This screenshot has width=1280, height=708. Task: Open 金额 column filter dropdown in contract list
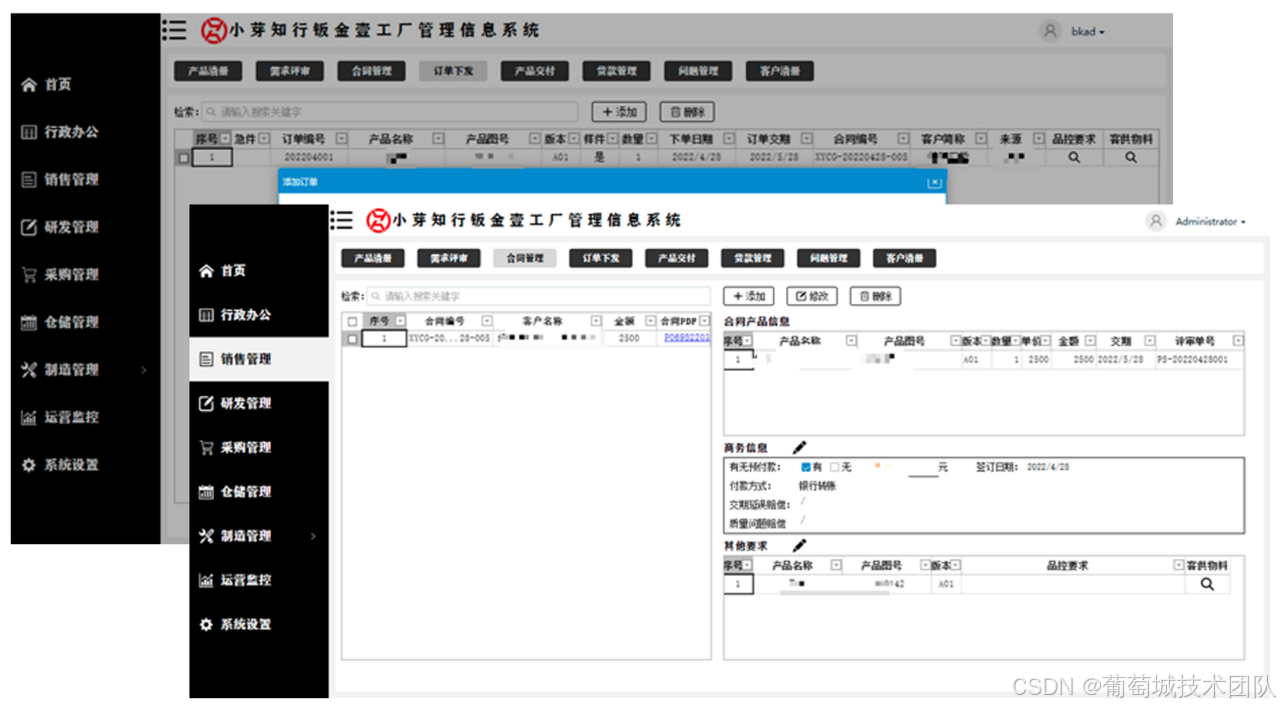pos(650,321)
